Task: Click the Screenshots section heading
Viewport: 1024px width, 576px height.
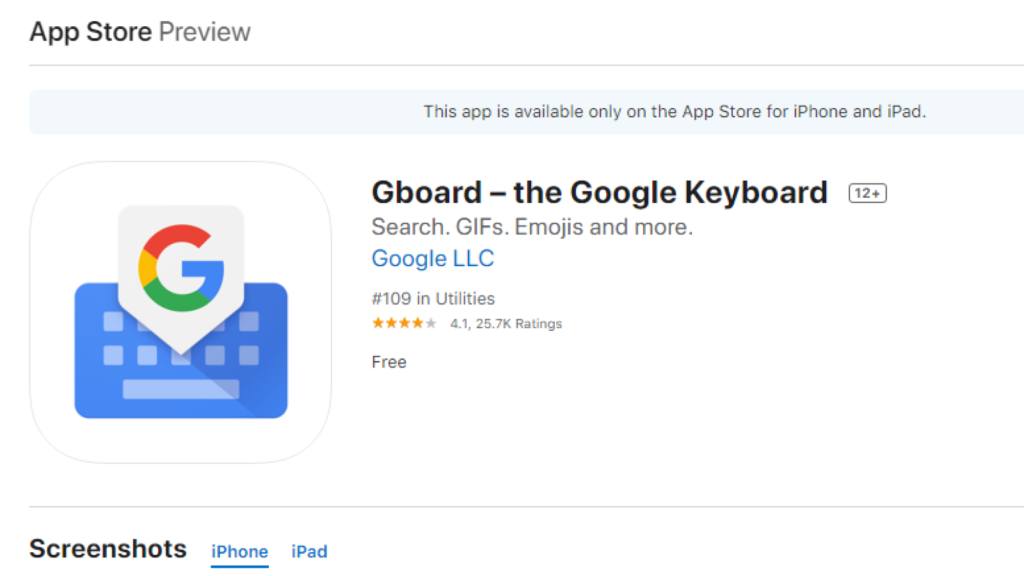Action: [107, 549]
